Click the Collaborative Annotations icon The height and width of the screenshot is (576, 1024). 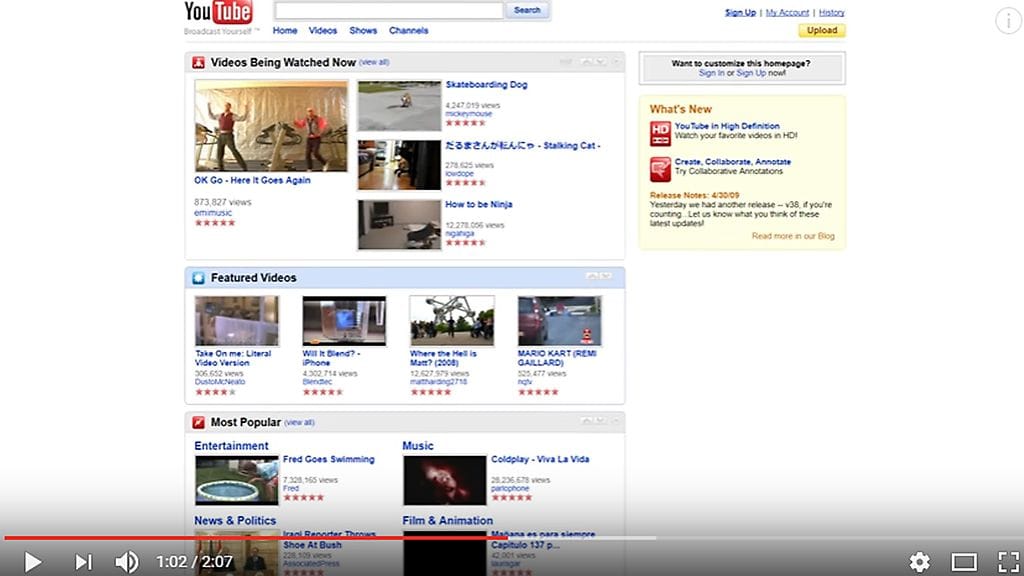click(x=660, y=168)
